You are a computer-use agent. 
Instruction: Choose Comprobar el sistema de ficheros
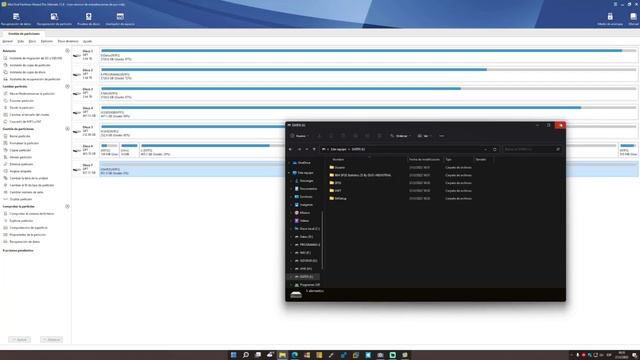(x=29, y=213)
